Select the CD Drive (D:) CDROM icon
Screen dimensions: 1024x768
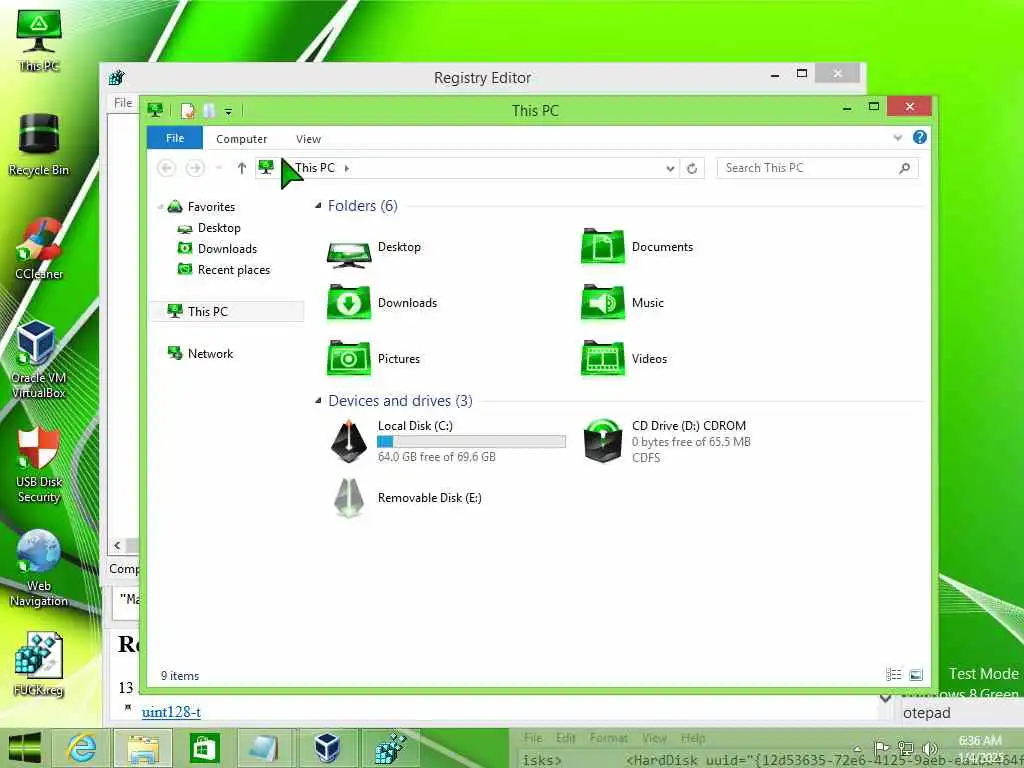pyautogui.click(x=603, y=441)
